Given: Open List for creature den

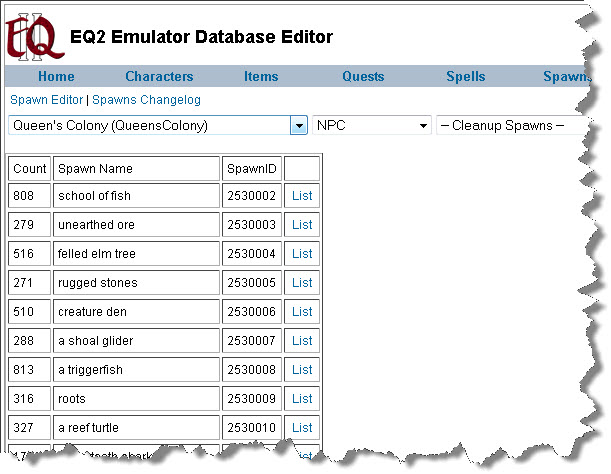Looking at the screenshot, I should pos(302,312).
